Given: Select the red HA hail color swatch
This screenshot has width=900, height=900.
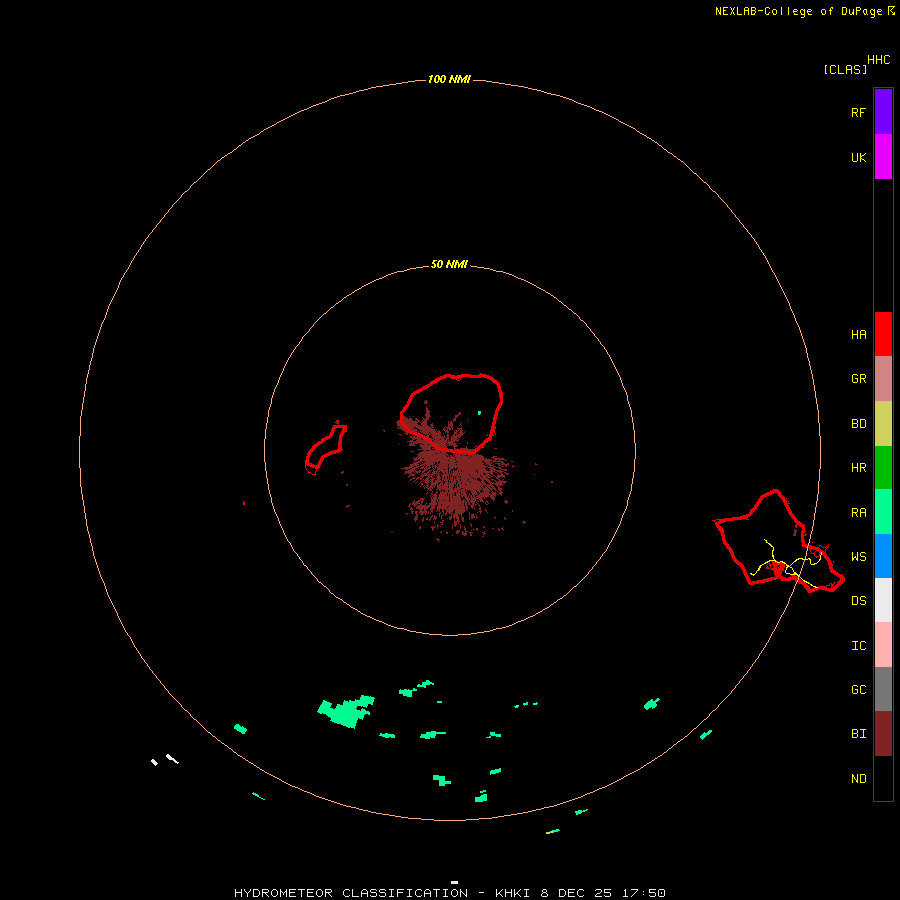Looking at the screenshot, I should point(883,334).
